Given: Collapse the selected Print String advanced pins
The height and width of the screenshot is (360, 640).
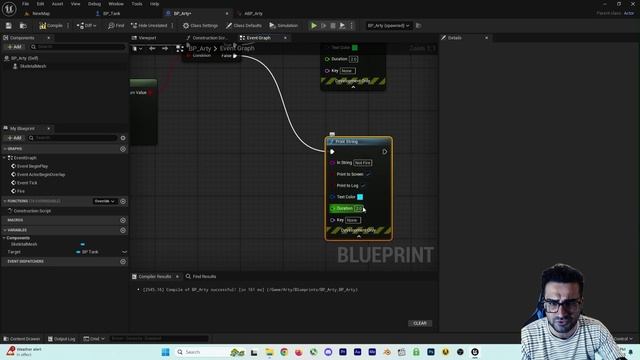Looking at the screenshot, I should coord(359,236).
